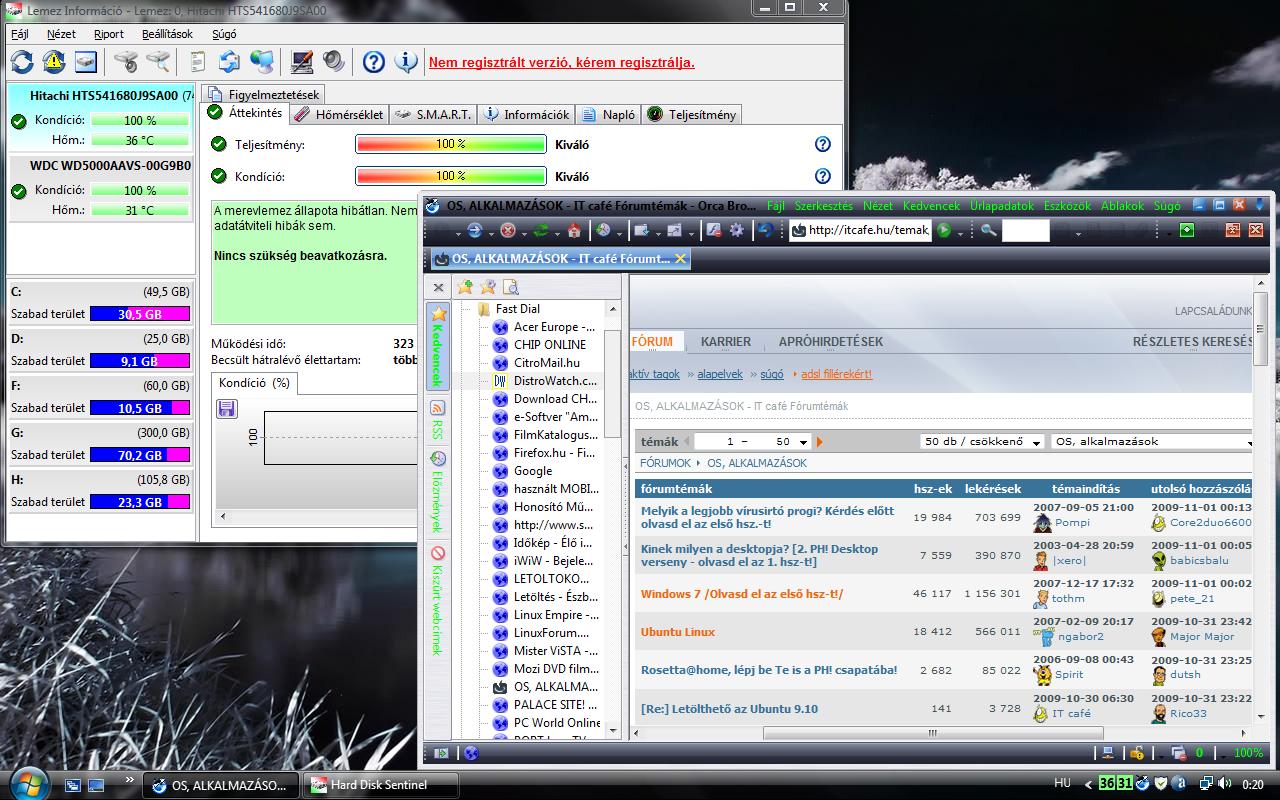Image resolution: width=1280 pixels, height=800 pixels.
Task: Open the témák 1–50 page range dropdown
Action: pos(752,442)
